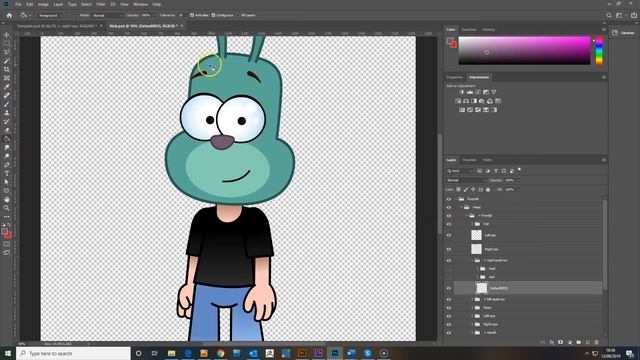640x360 pixels.
Task: Add a Brightness/Contrast adjustment
Action: pos(462,92)
